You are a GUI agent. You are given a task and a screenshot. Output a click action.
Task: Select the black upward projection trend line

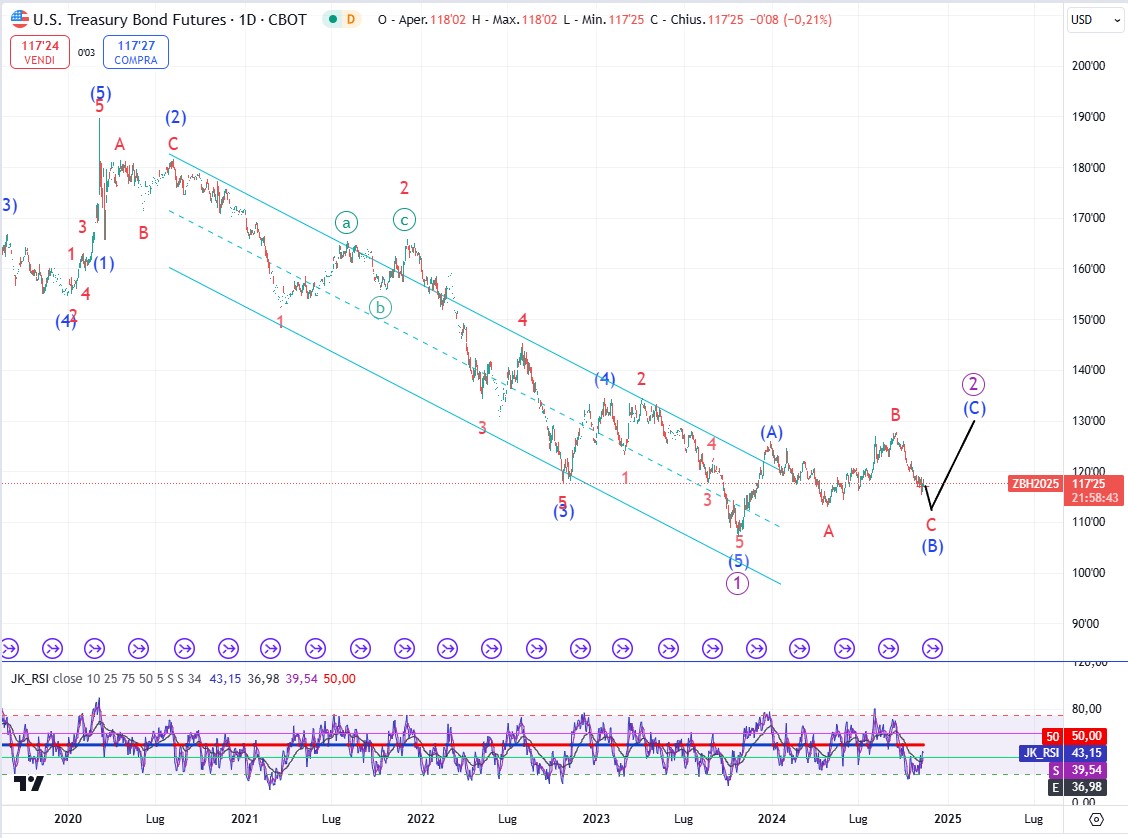pos(953,464)
